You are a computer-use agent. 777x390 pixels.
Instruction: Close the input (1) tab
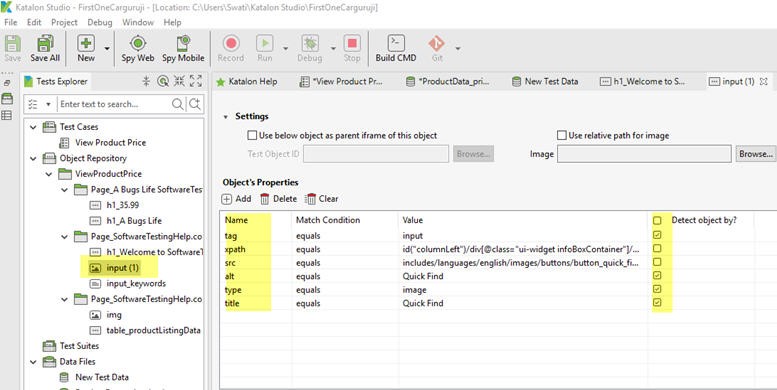click(764, 82)
